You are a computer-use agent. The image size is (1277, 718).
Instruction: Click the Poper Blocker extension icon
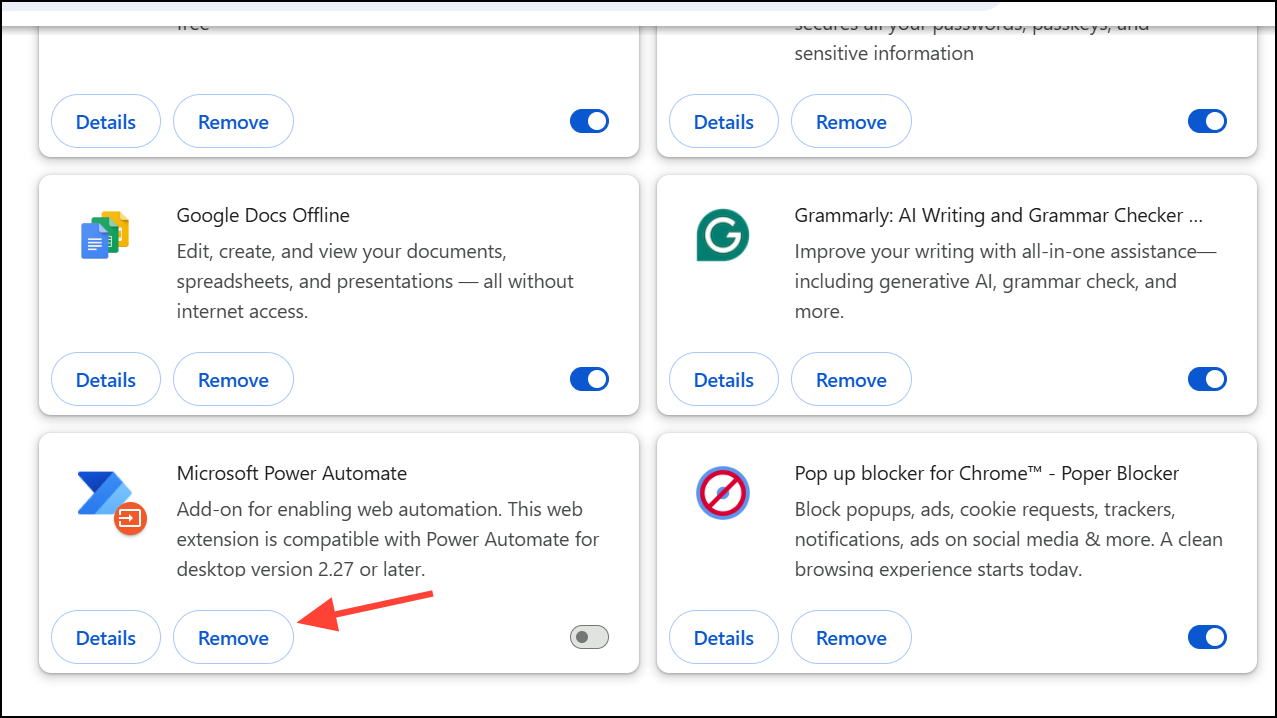[722, 493]
